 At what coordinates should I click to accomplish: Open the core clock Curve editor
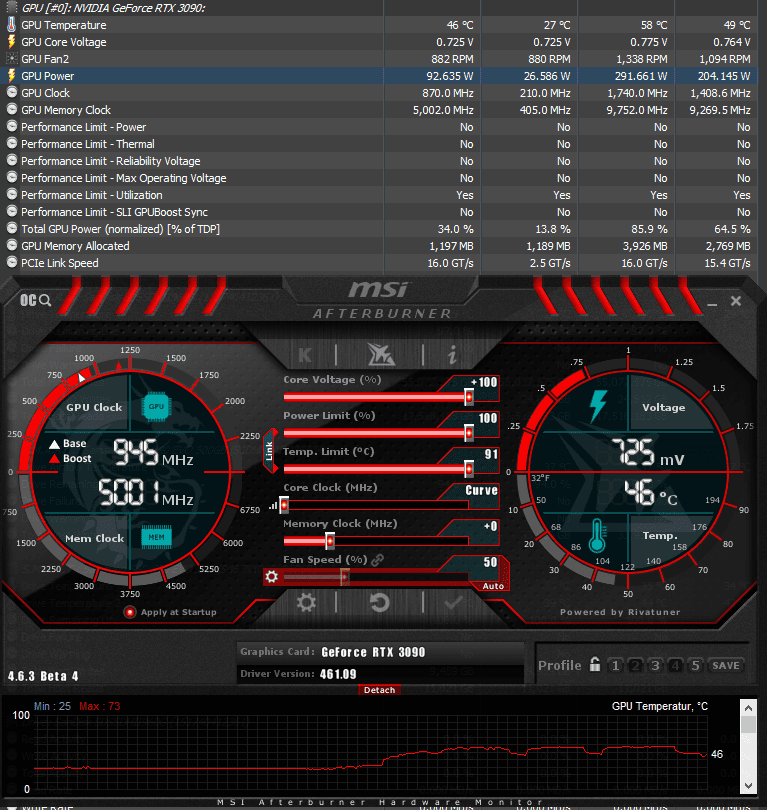pyautogui.click(x=481, y=490)
